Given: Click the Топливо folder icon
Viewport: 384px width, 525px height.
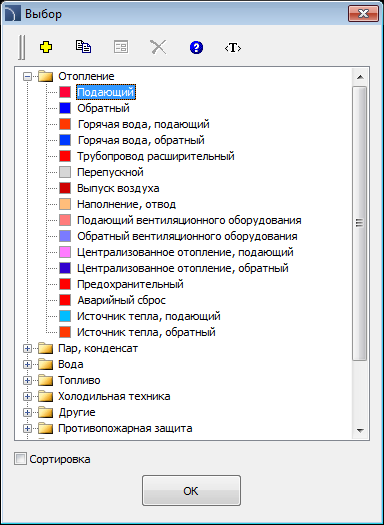Looking at the screenshot, I should pos(46,380).
